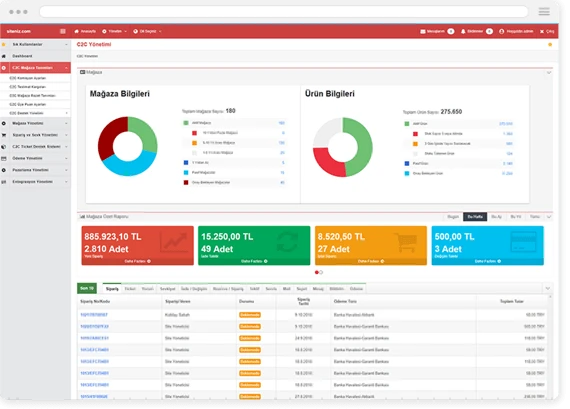Click the orange dot icon near page title
Image resolution: width=570 pixels, height=409 pixels.
550,45
